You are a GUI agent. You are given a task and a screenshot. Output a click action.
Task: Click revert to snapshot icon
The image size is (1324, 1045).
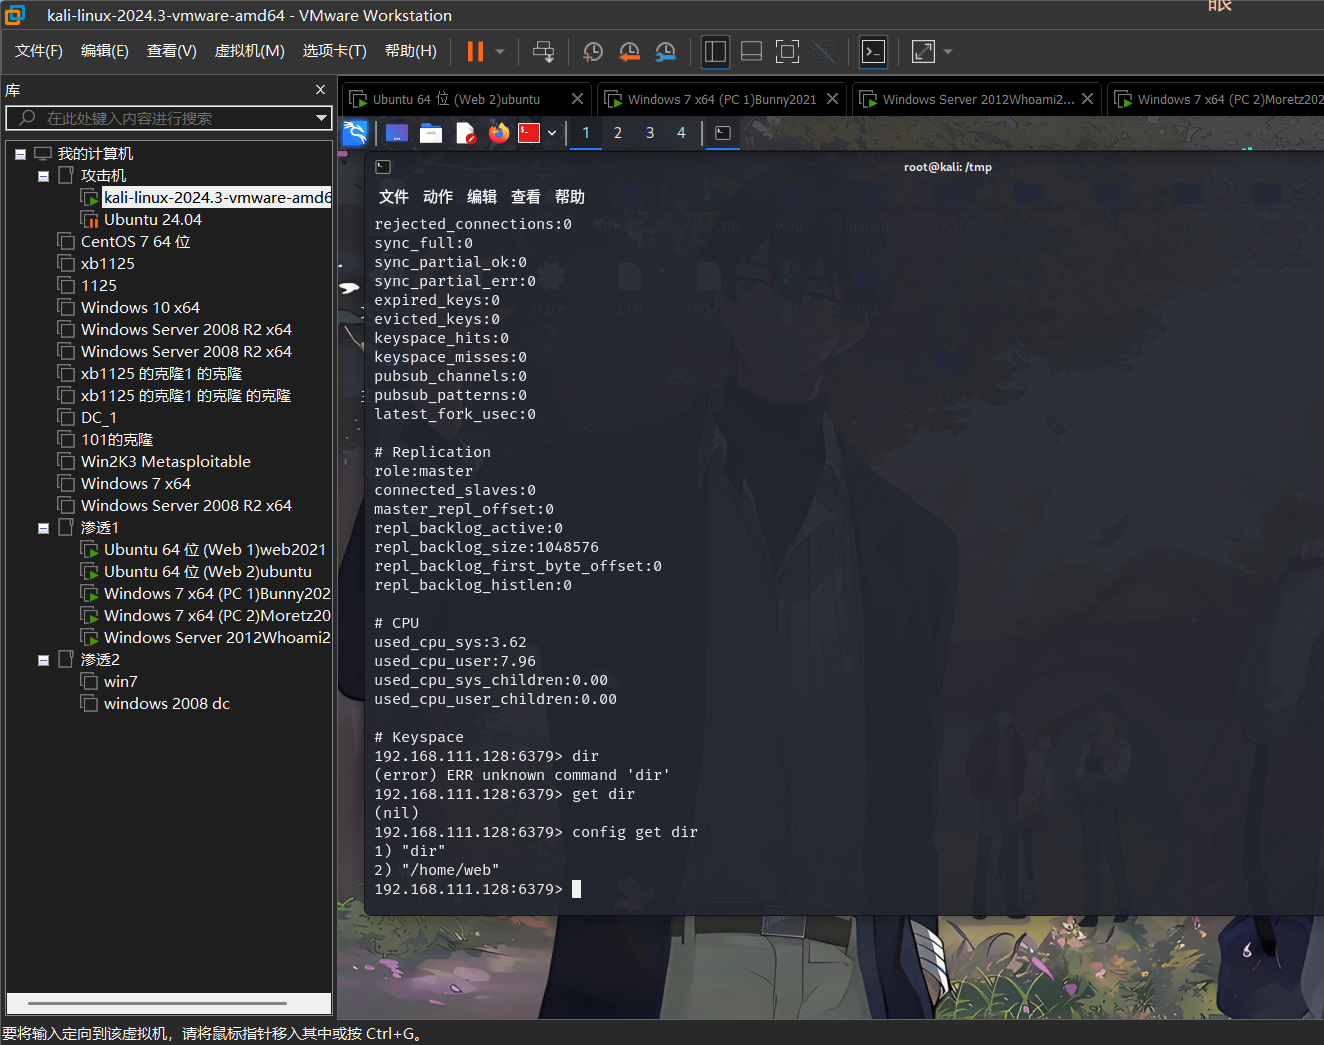pyautogui.click(x=629, y=52)
